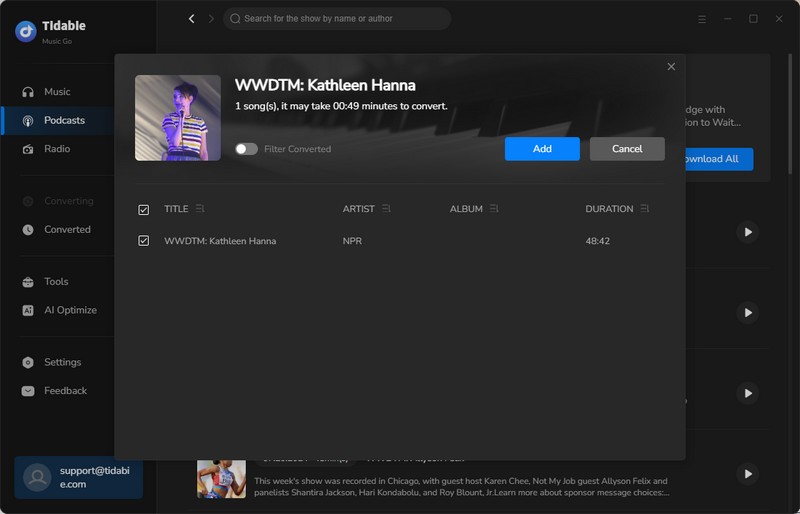Maximize the Tidable window

point(754,19)
